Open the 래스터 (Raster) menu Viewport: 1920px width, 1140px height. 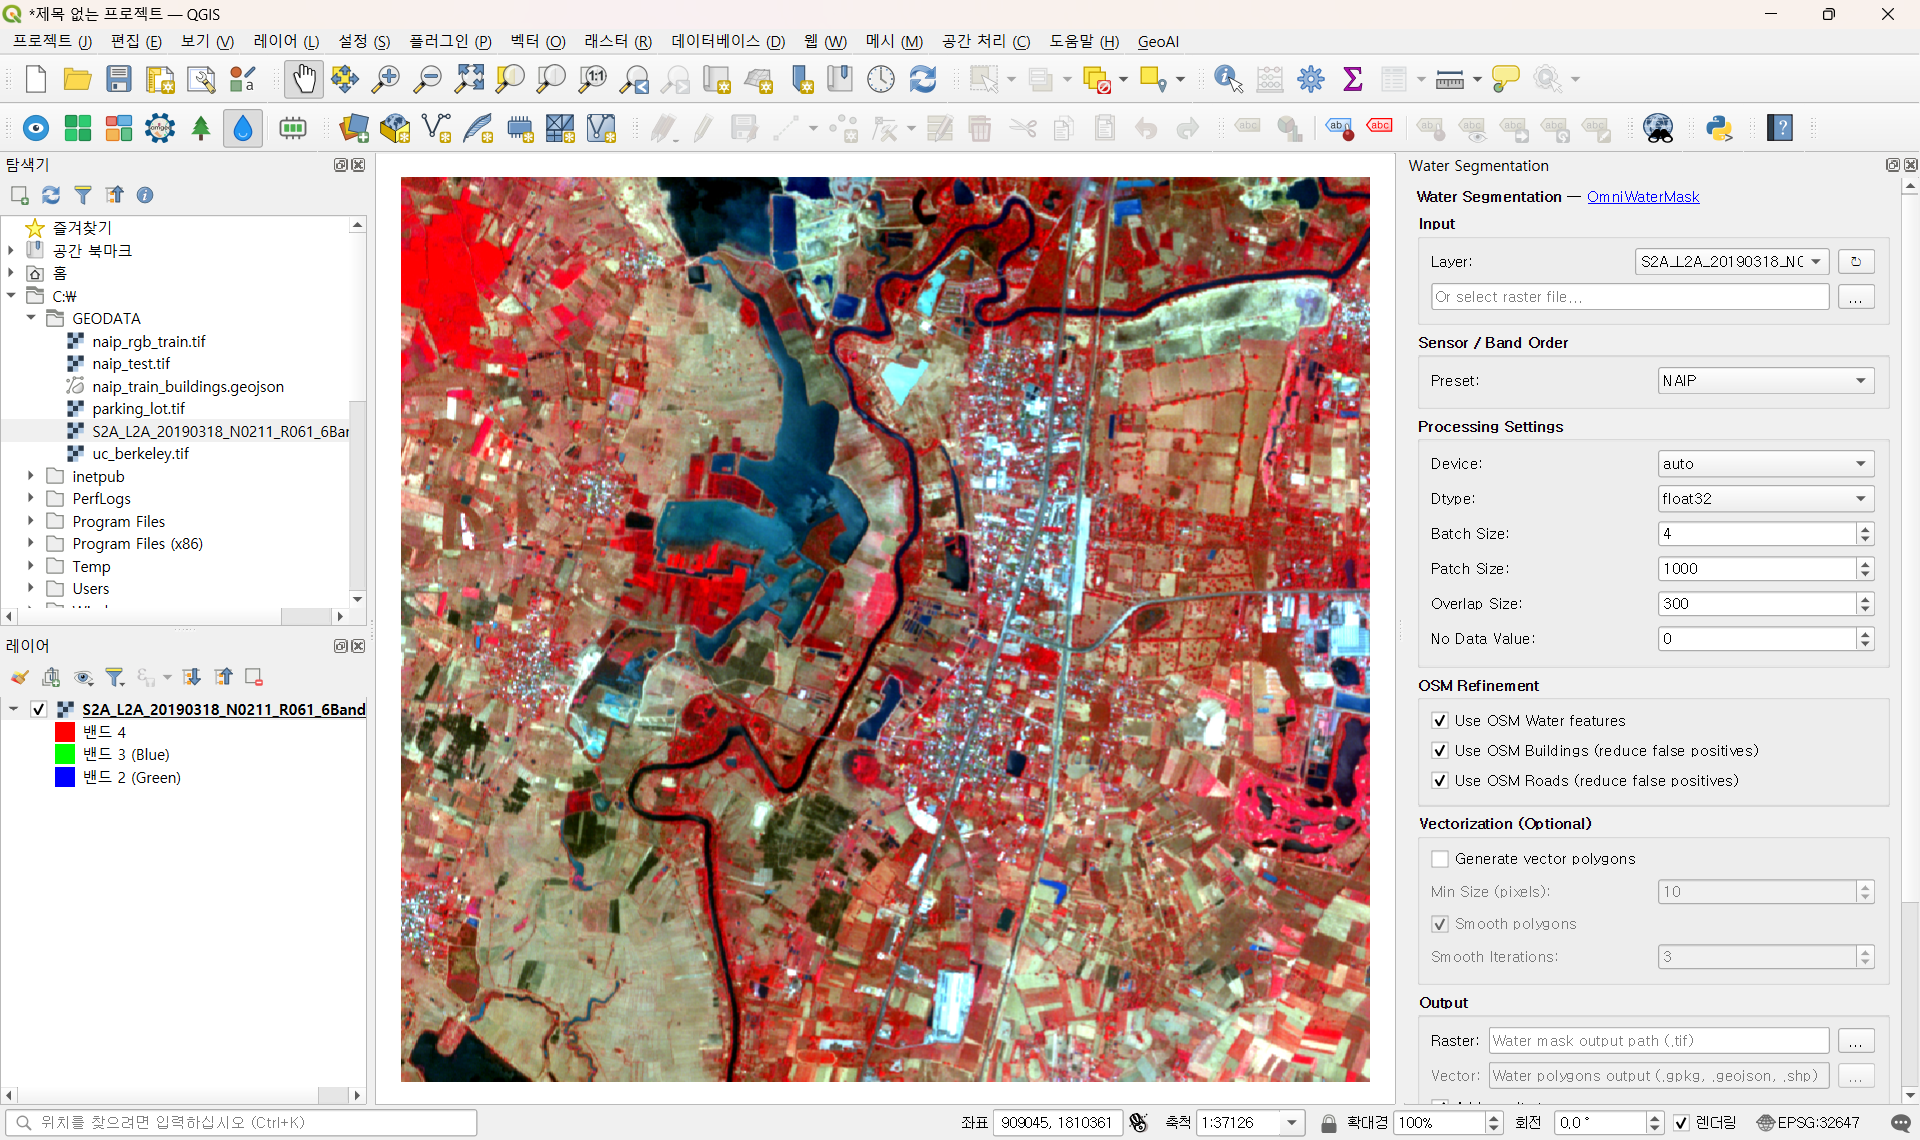click(x=617, y=41)
